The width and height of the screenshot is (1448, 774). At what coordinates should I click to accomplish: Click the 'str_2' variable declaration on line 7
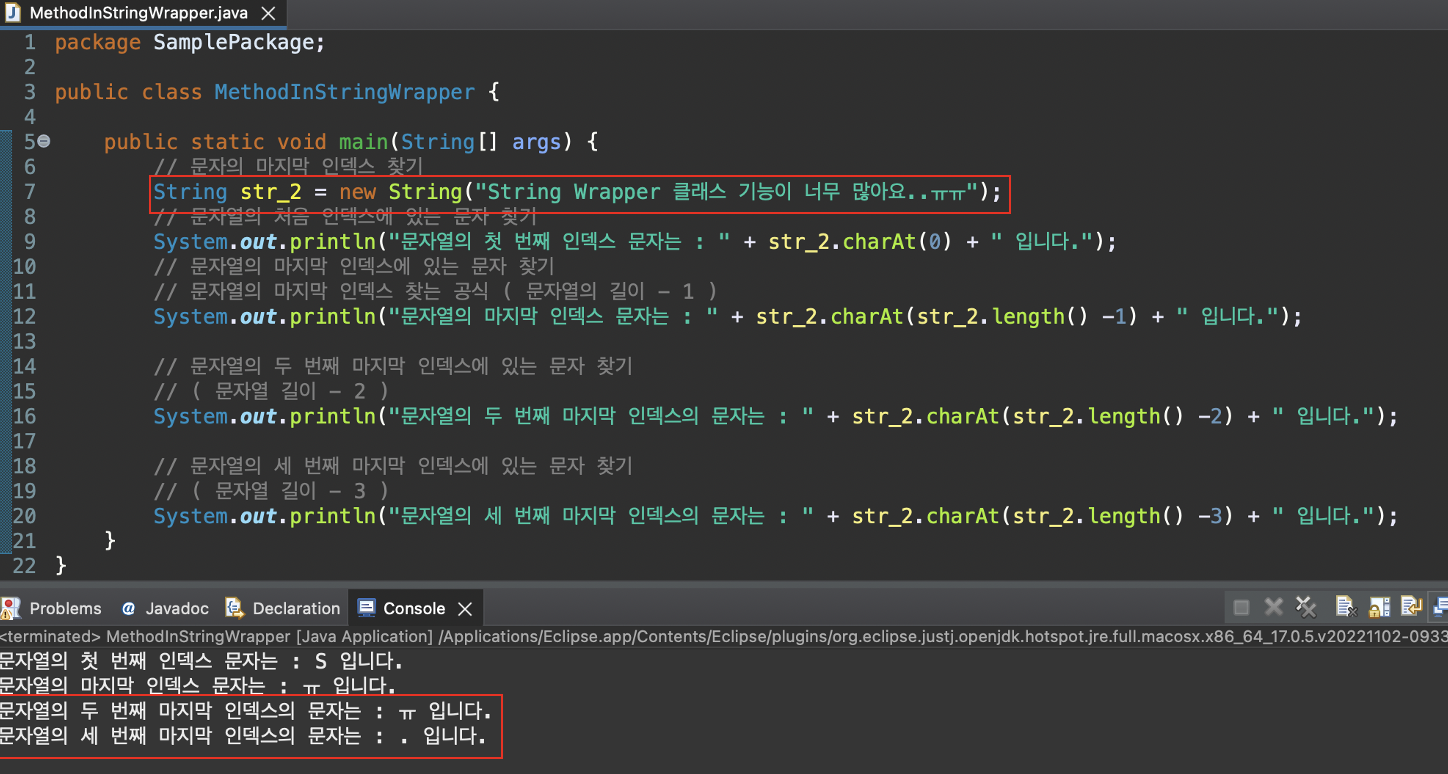click(x=271, y=192)
